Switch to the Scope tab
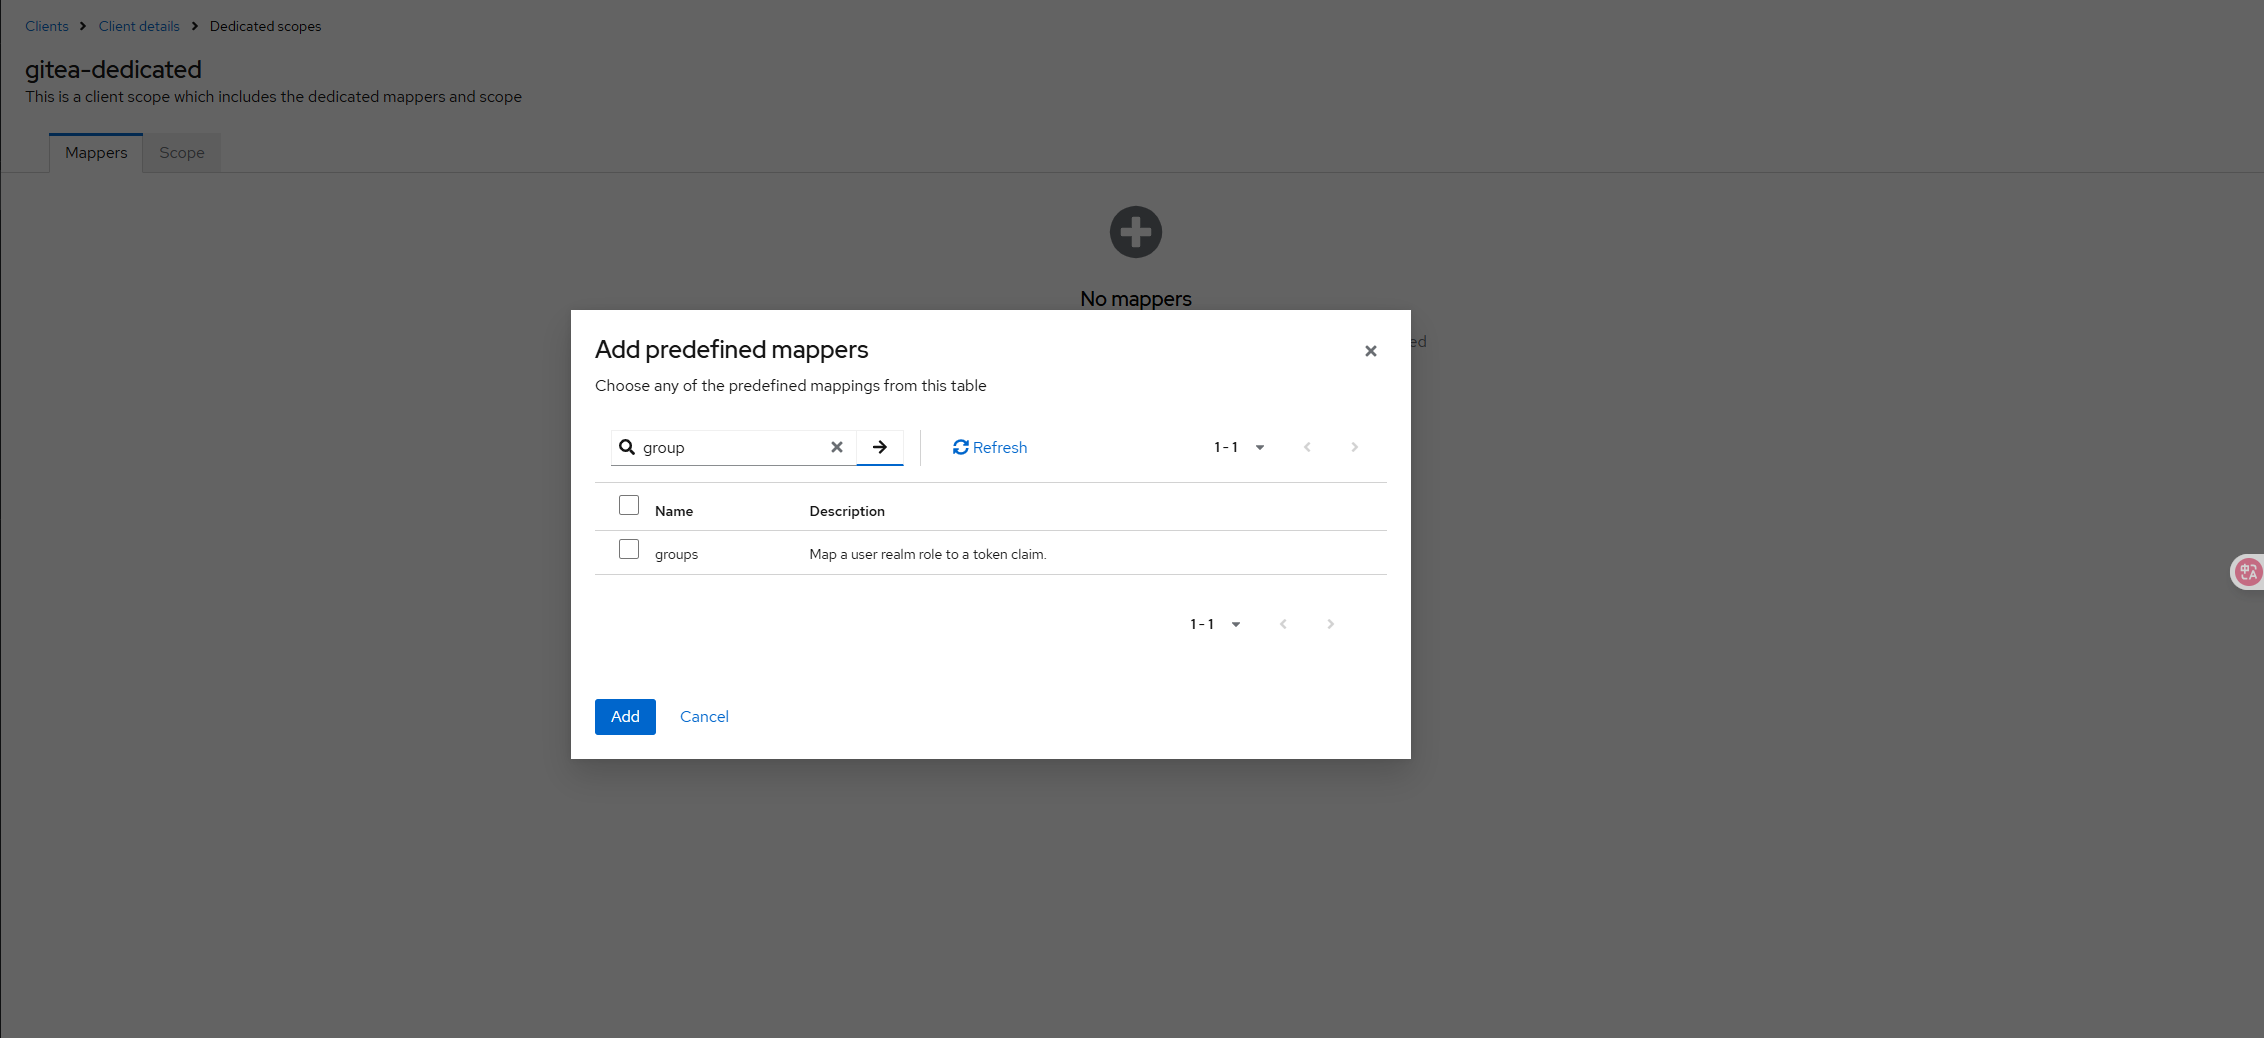2264x1038 pixels. point(181,153)
